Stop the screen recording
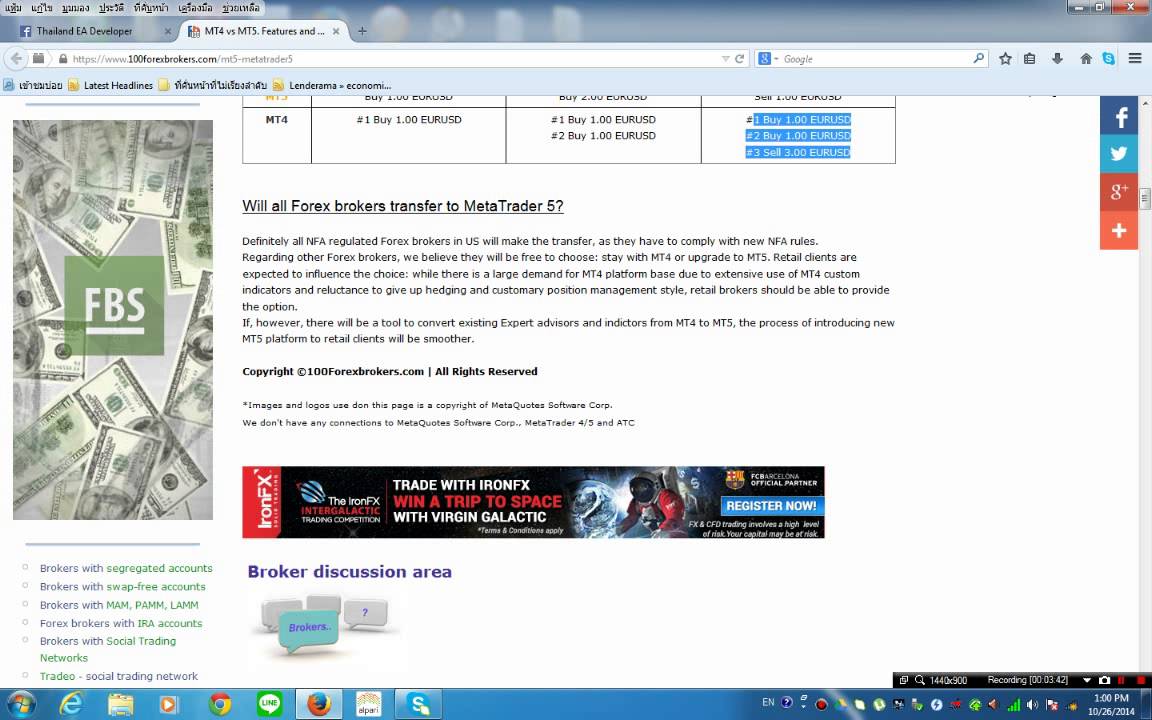The image size is (1152, 720). click(1141, 680)
